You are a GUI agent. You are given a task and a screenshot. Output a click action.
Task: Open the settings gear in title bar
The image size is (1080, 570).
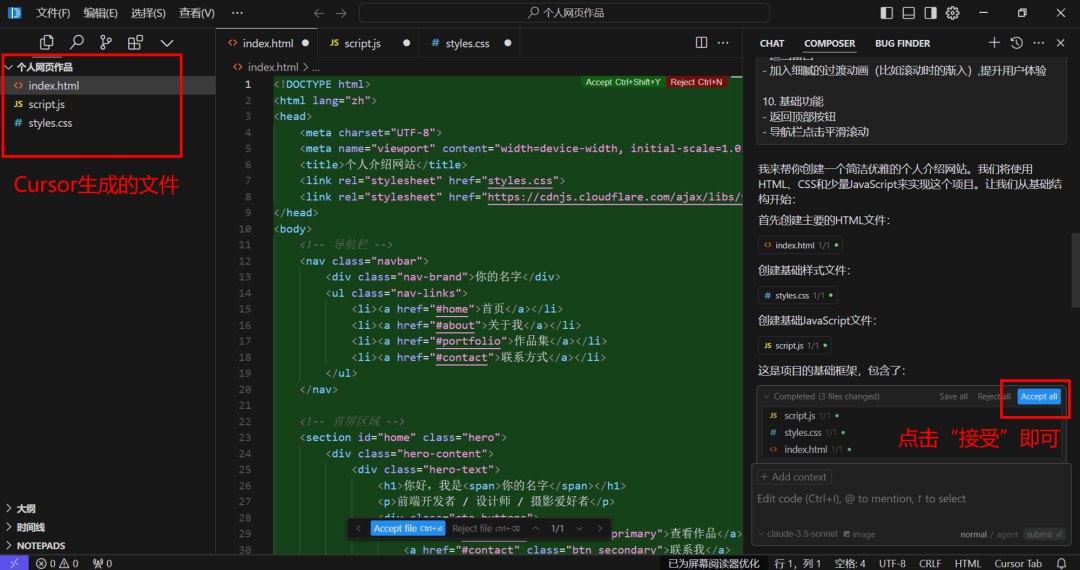pos(953,13)
